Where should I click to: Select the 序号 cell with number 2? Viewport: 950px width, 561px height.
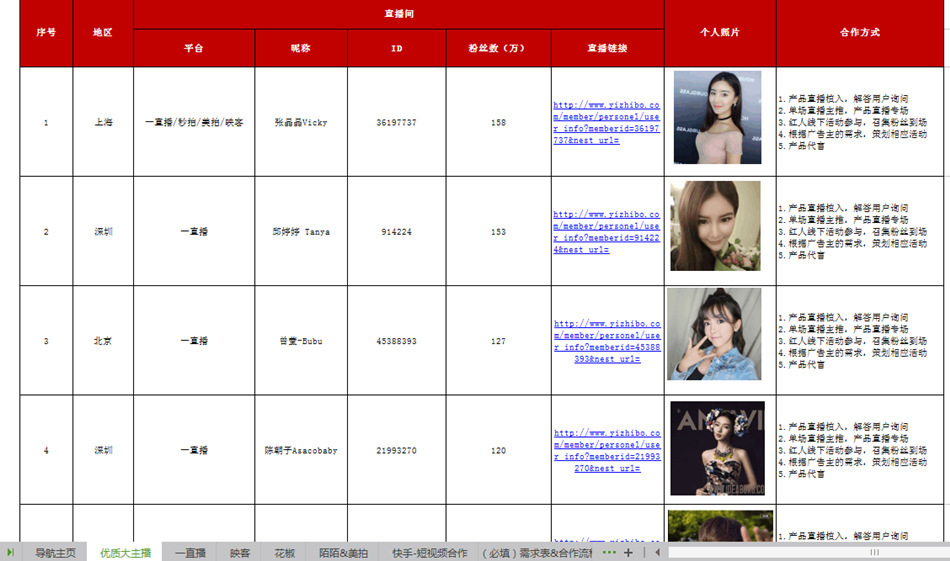point(46,231)
